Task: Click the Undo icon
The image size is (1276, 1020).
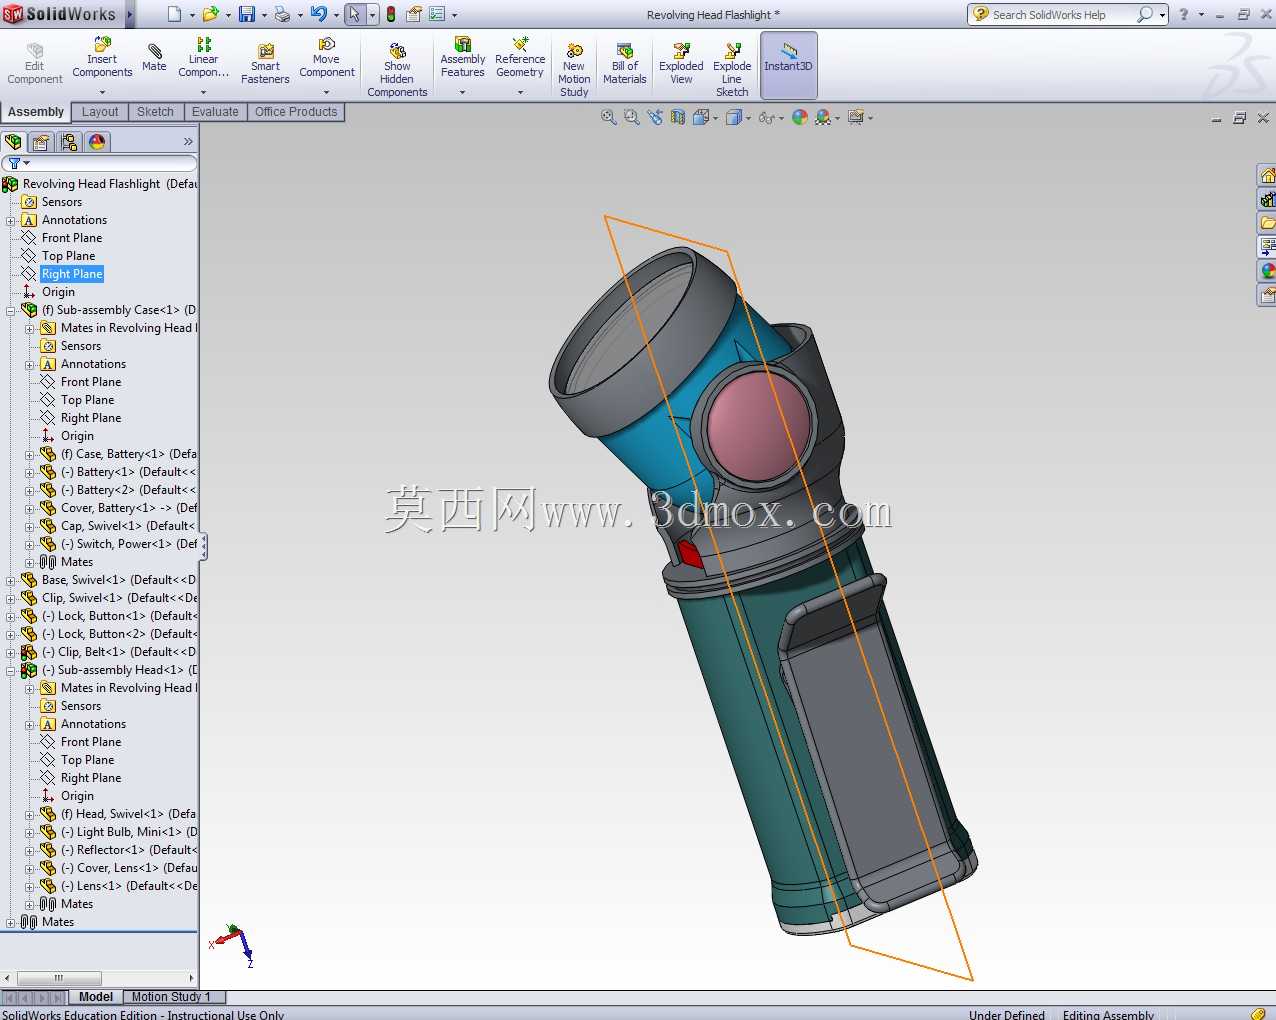Action: tap(318, 14)
